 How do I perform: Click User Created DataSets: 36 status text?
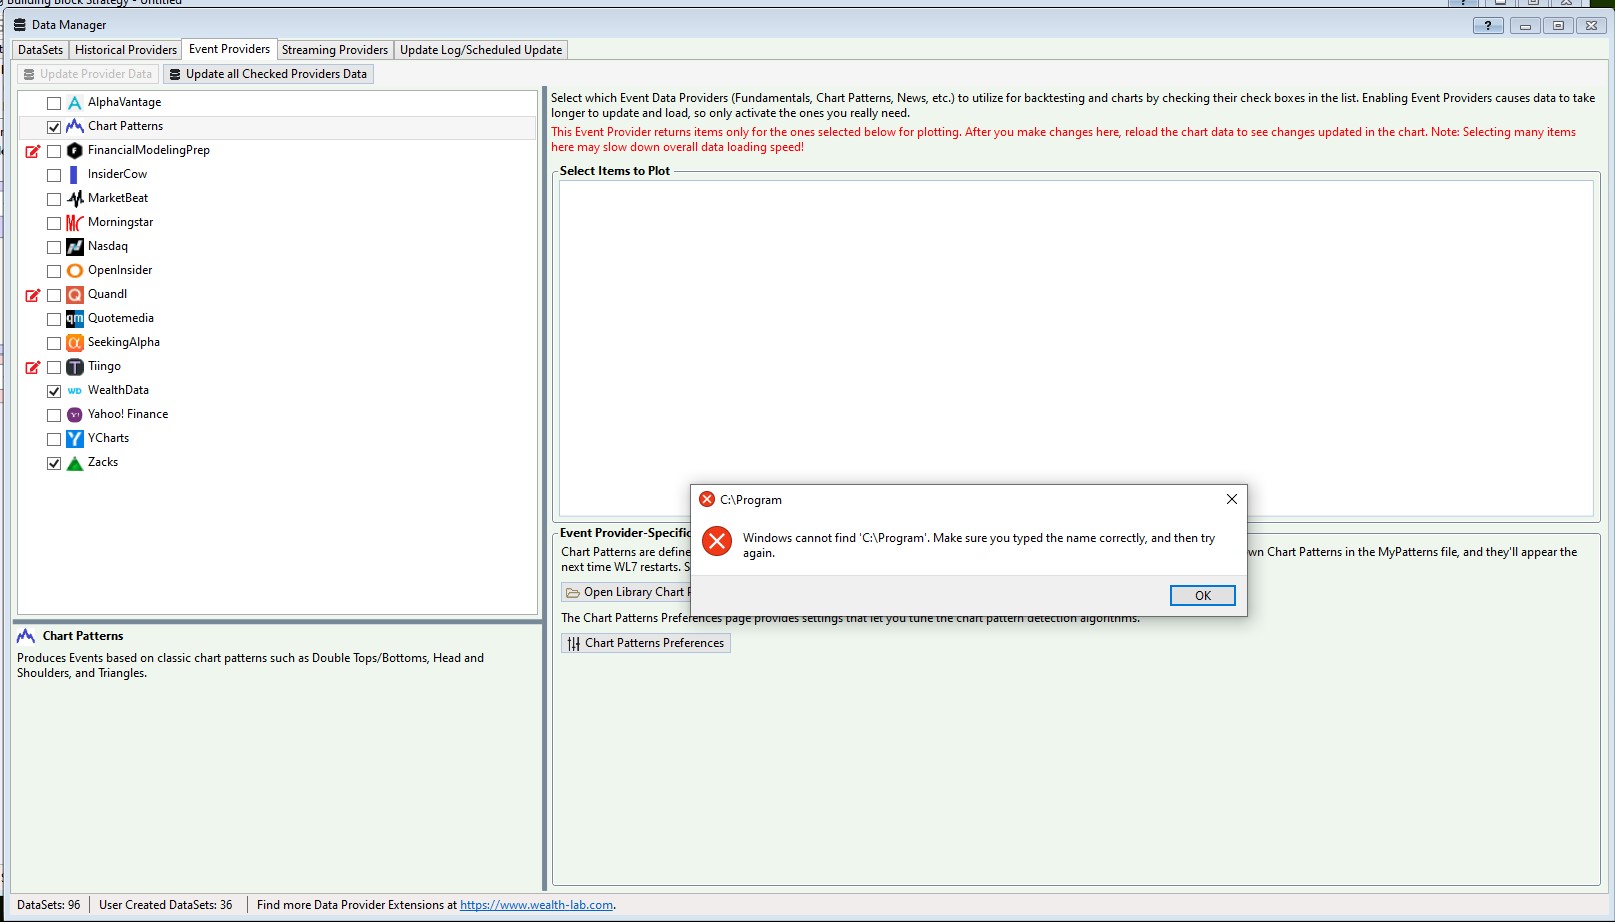(166, 905)
